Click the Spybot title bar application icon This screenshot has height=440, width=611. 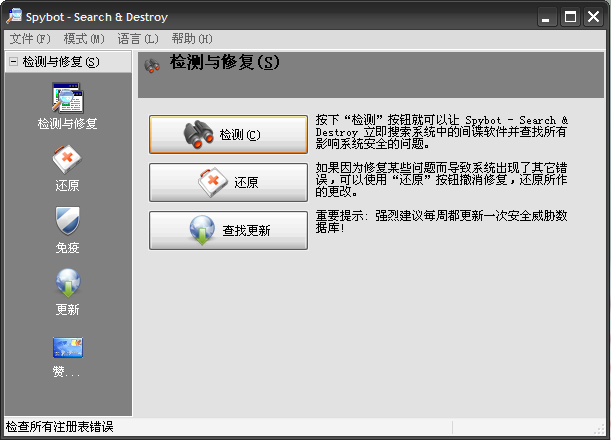pos(14,16)
